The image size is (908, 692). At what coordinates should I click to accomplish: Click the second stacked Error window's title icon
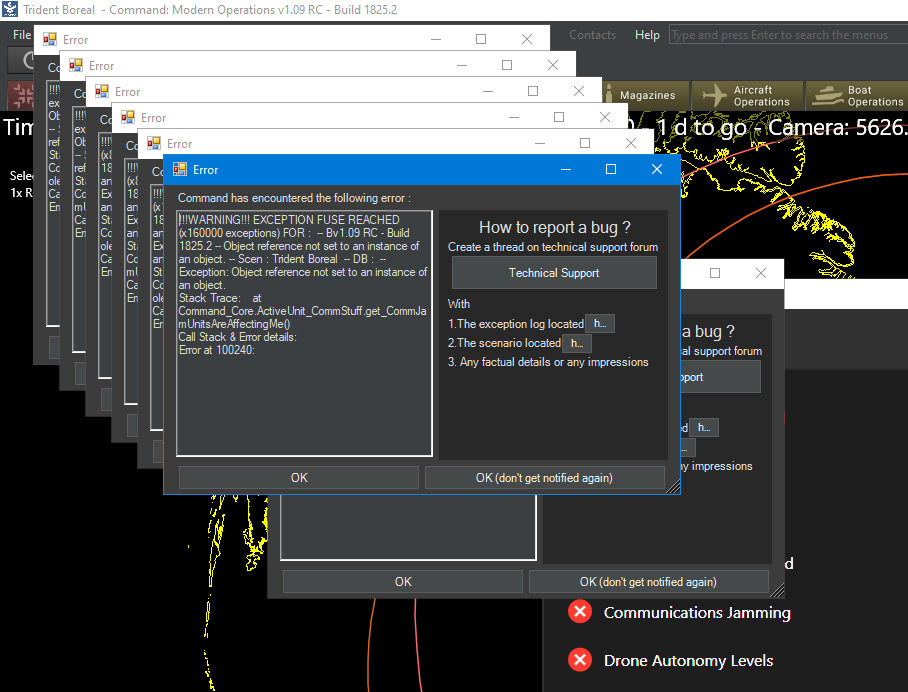pos(76,65)
